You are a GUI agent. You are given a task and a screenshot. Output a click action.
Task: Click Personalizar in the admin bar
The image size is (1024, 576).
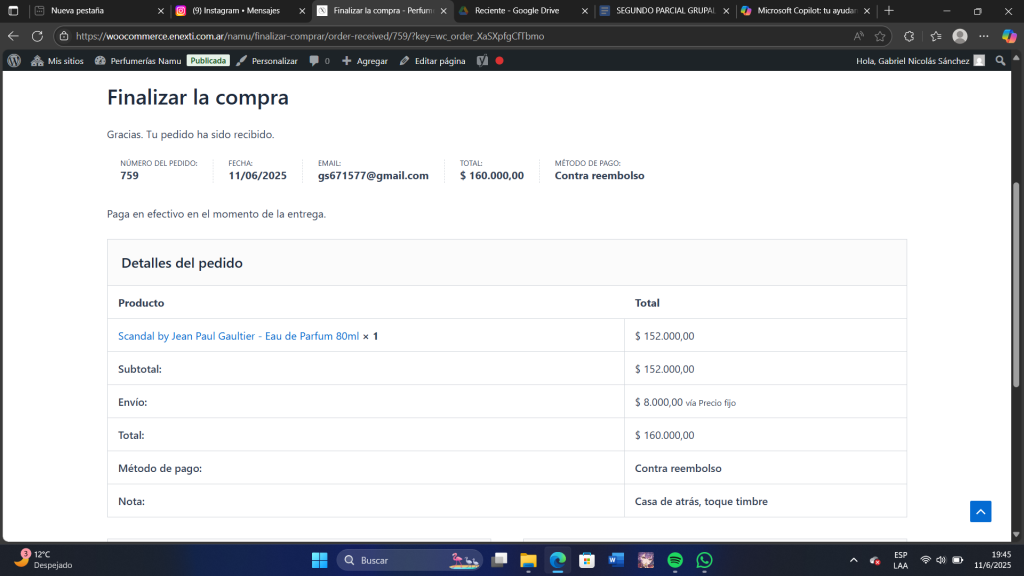(267, 61)
